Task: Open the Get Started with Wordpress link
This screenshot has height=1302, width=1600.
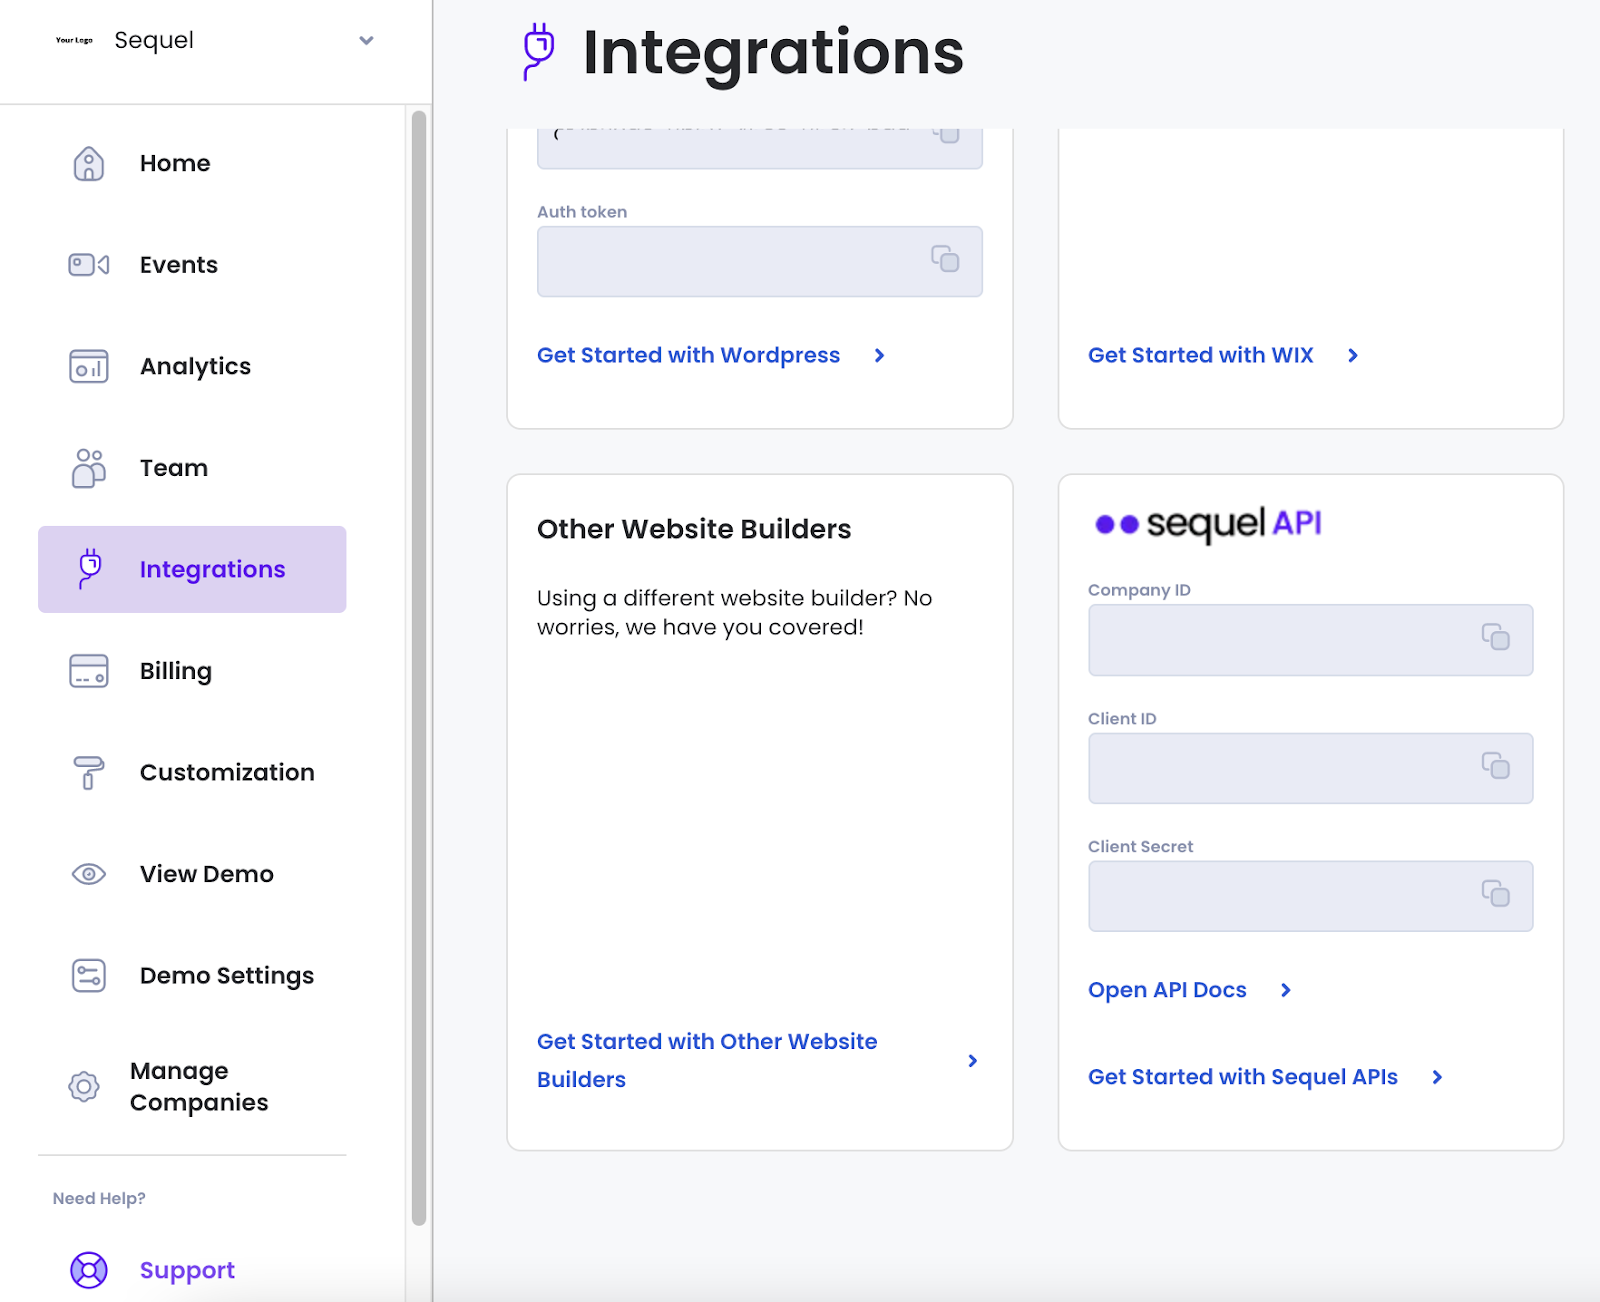Action: point(688,355)
